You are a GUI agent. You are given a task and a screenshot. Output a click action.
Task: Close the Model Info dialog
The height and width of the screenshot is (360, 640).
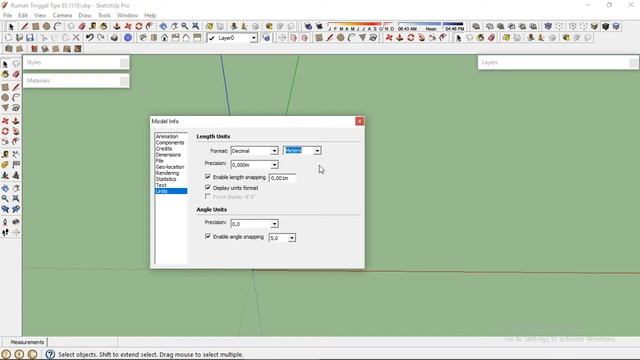coord(360,121)
